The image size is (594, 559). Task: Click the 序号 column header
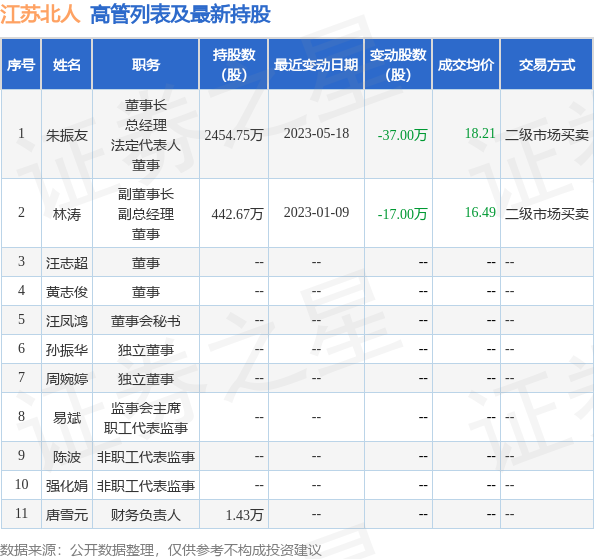point(21,65)
